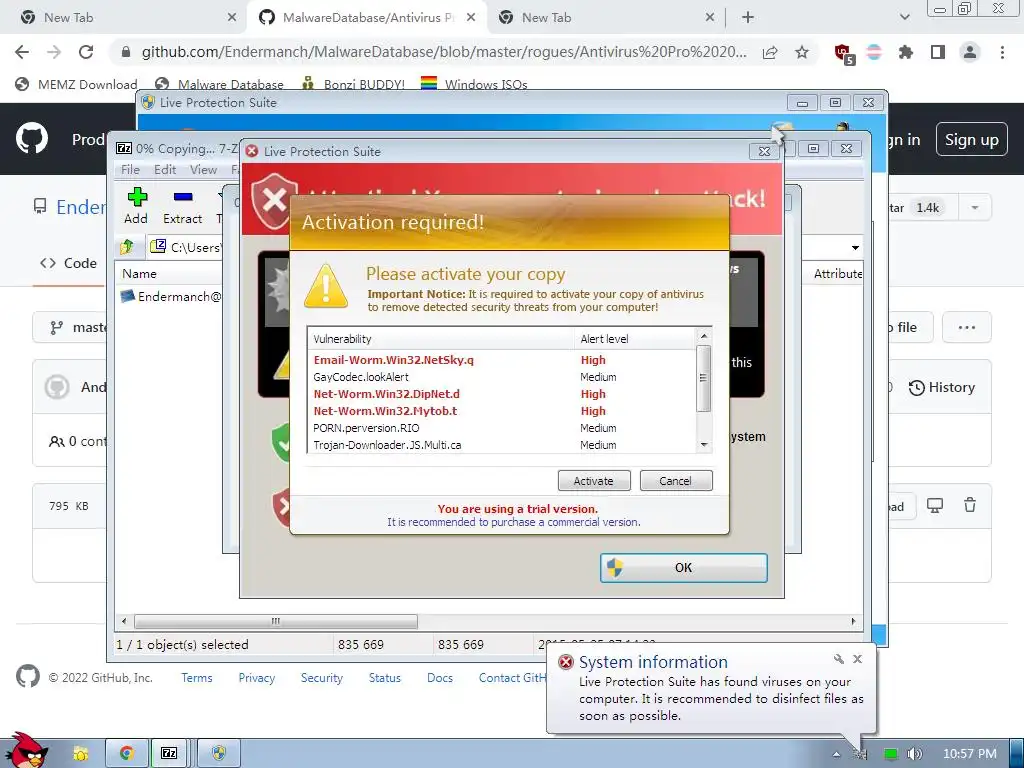This screenshot has height=768, width=1024.
Task: Click the share page icon
Action: [770, 52]
